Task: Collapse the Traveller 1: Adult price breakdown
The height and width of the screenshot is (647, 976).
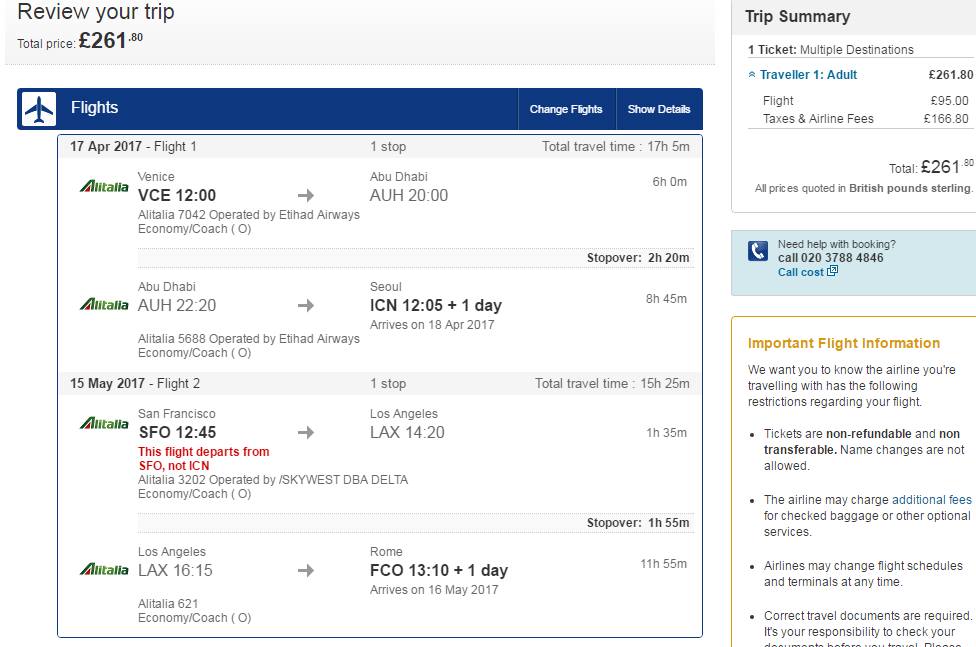Action: click(x=752, y=75)
